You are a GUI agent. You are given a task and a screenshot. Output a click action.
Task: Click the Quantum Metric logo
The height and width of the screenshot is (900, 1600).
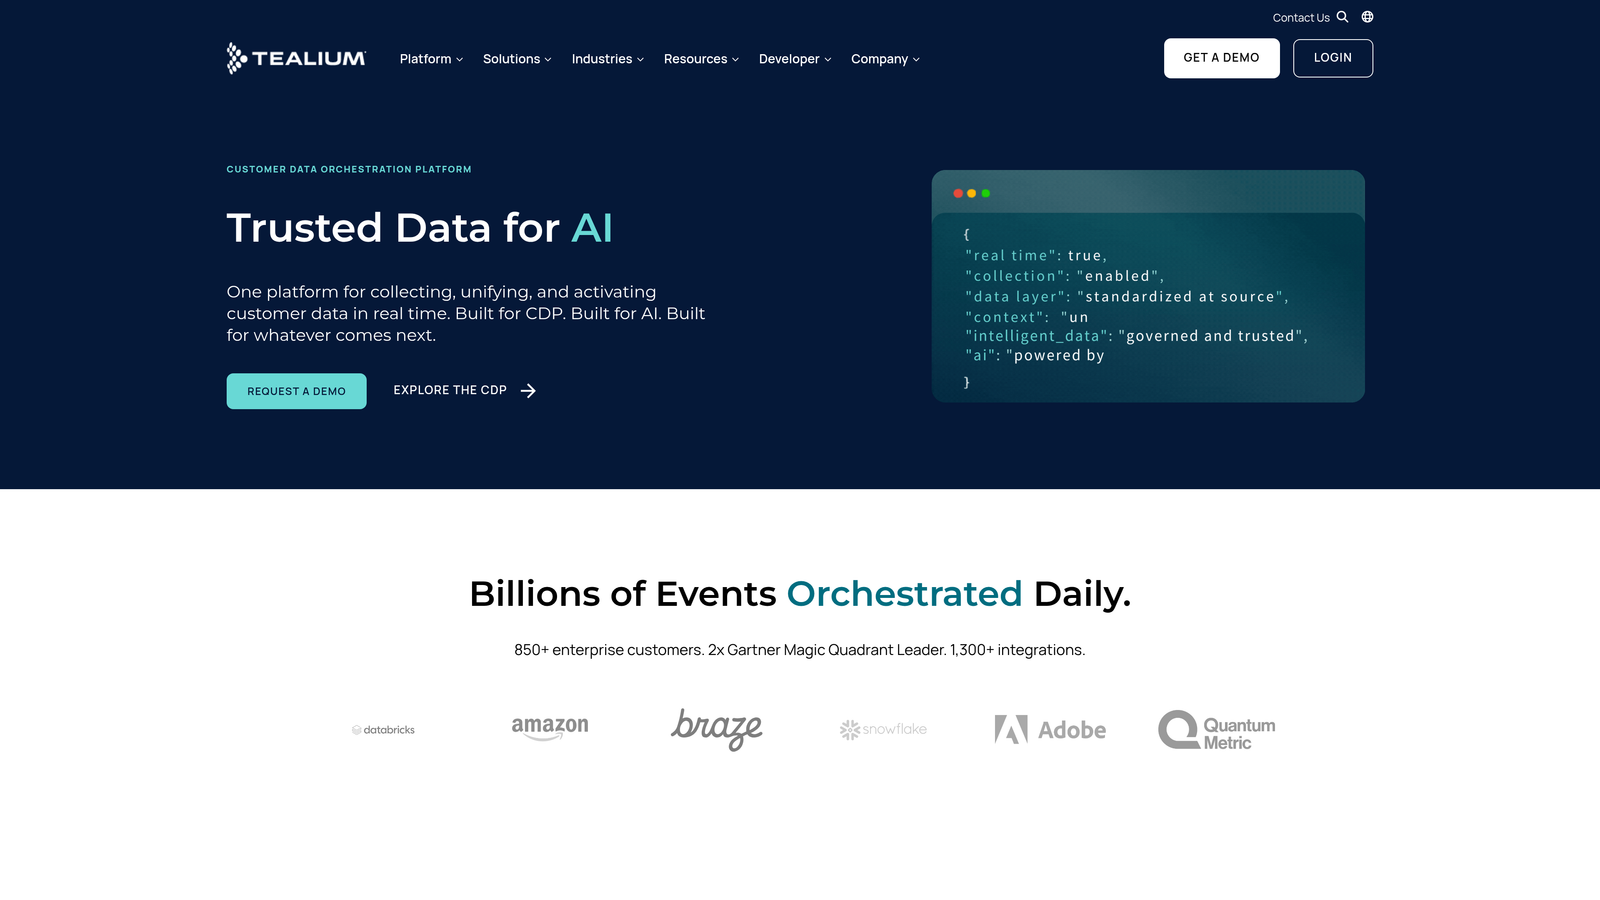[1217, 730]
